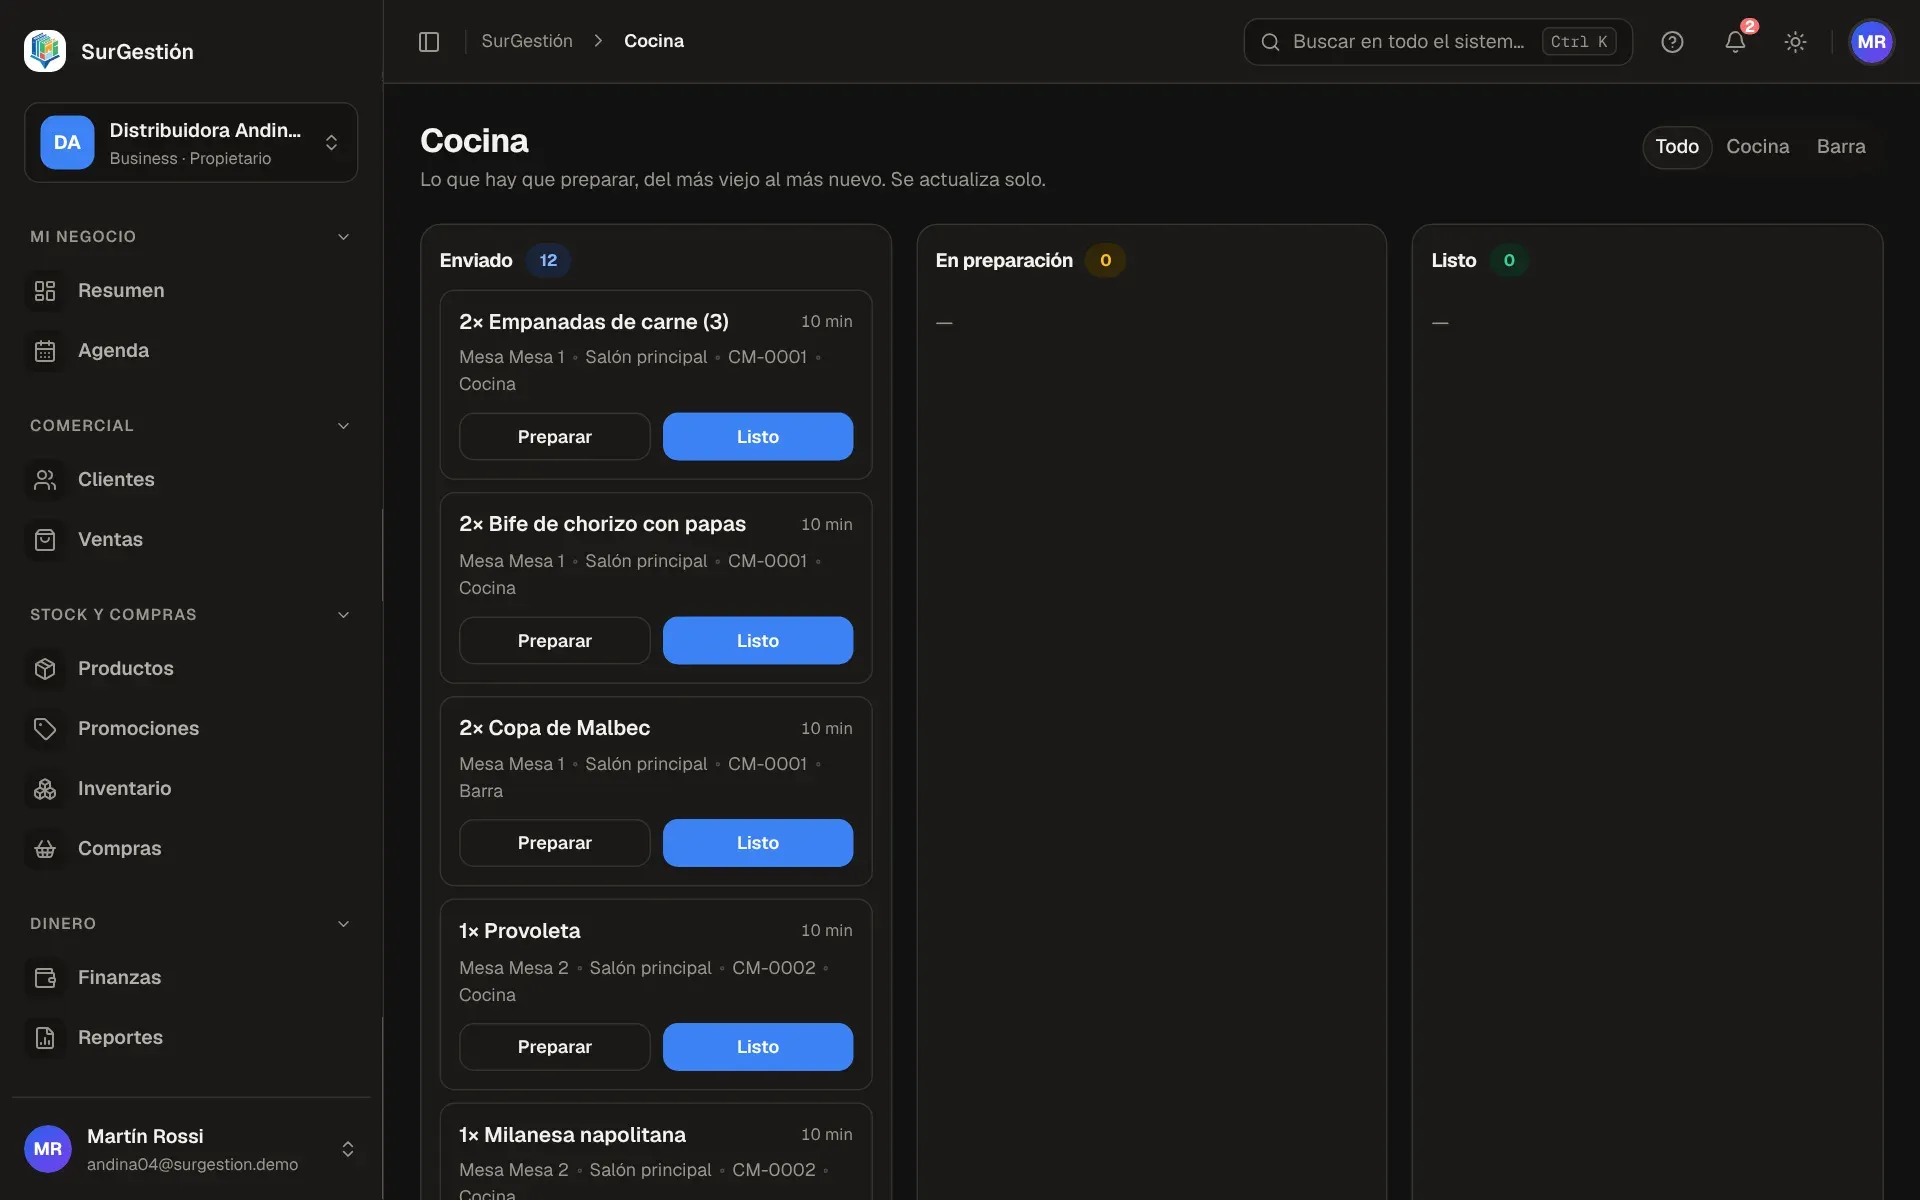Focus the global search field
Viewport: 1920px width, 1200px height.
(1437, 42)
